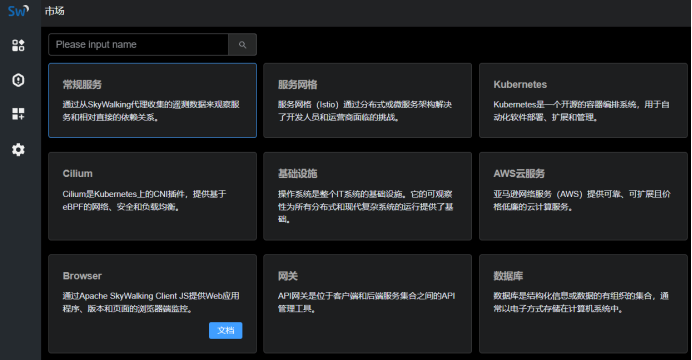692x360 pixels.
Task: Click the Kubernetes description about 容器编排系统
Action: [x=581, y=111]
